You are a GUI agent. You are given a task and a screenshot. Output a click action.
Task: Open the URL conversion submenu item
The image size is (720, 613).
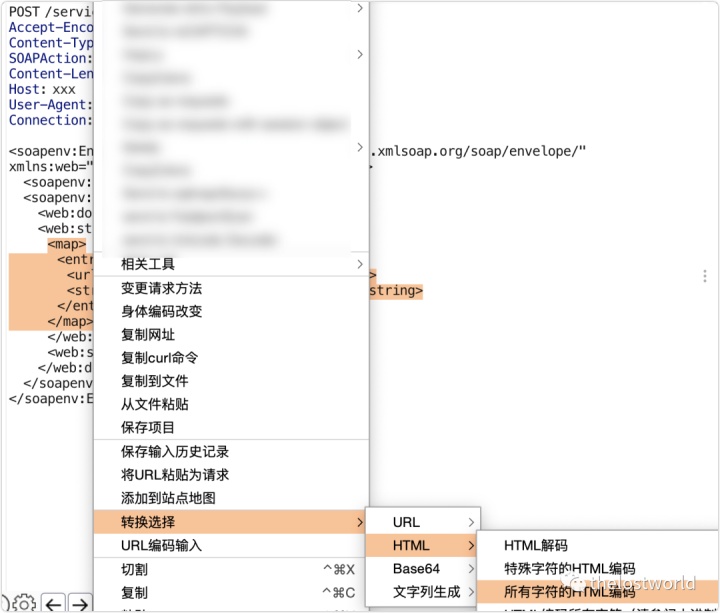tap(423, 522)
